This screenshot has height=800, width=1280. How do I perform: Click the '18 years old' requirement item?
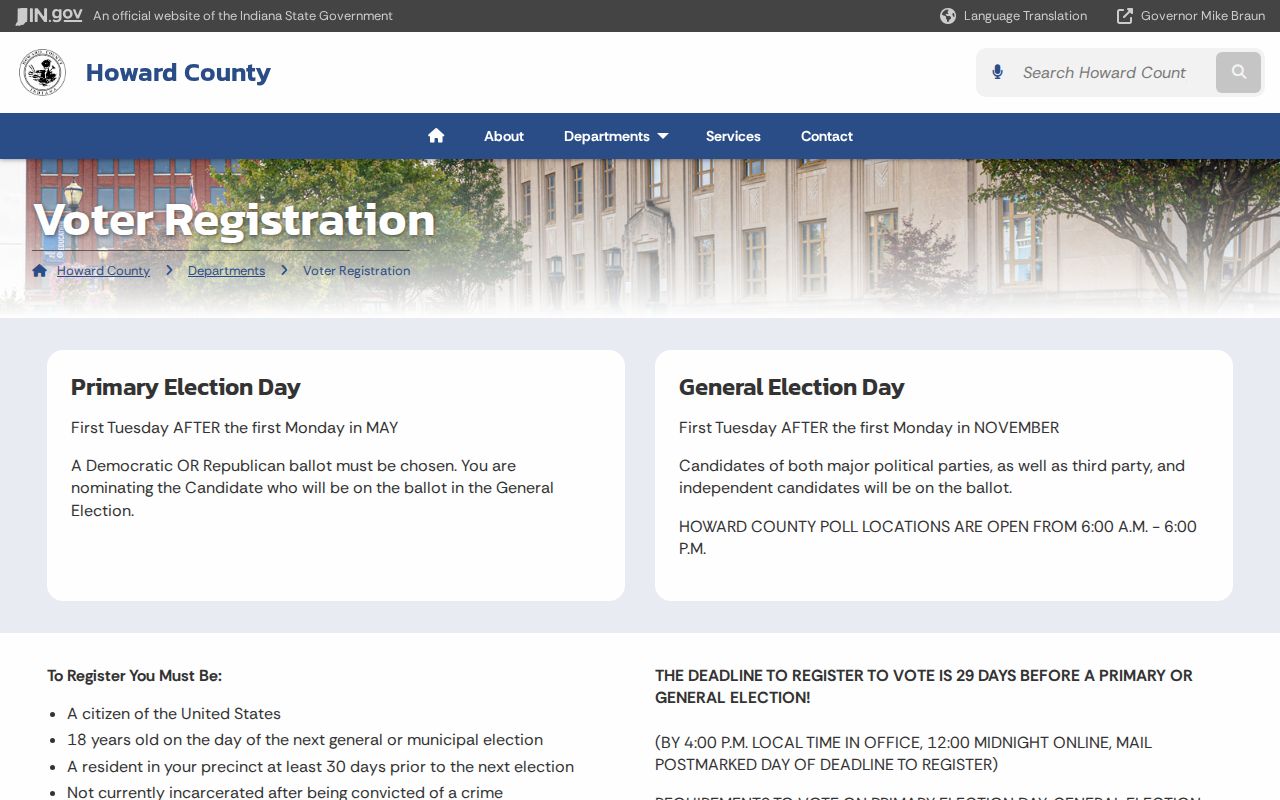305,740
